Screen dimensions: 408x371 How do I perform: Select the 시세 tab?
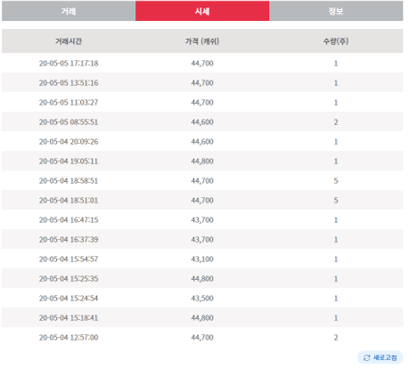[x=202, y=11]
